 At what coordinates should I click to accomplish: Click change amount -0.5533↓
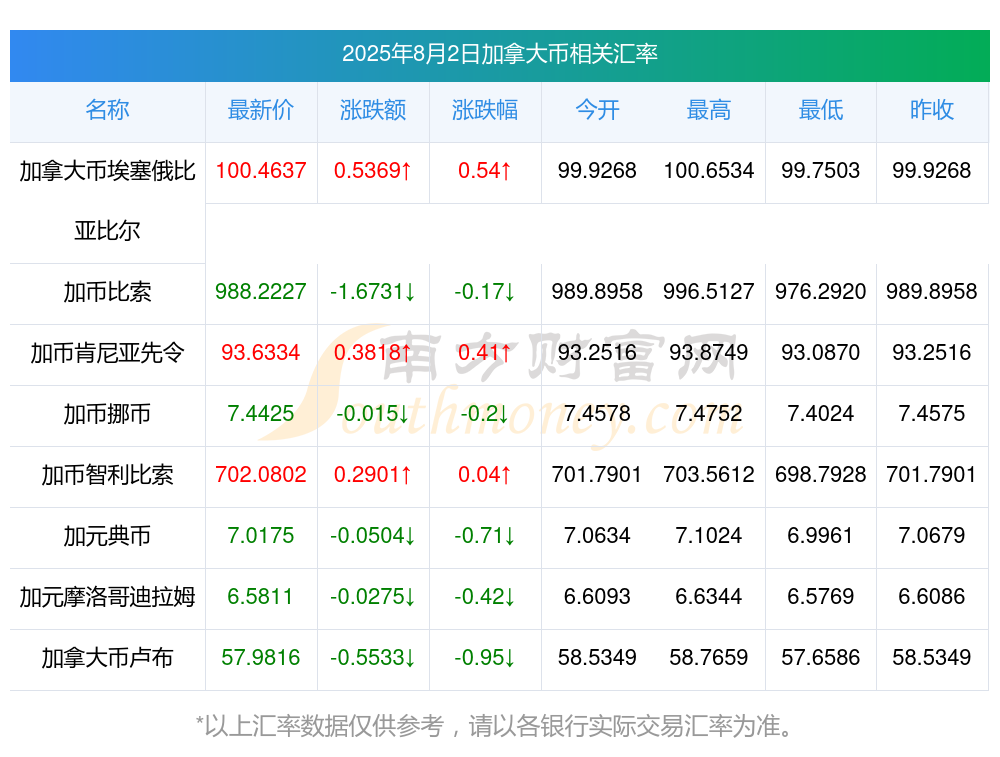[373, 658]
